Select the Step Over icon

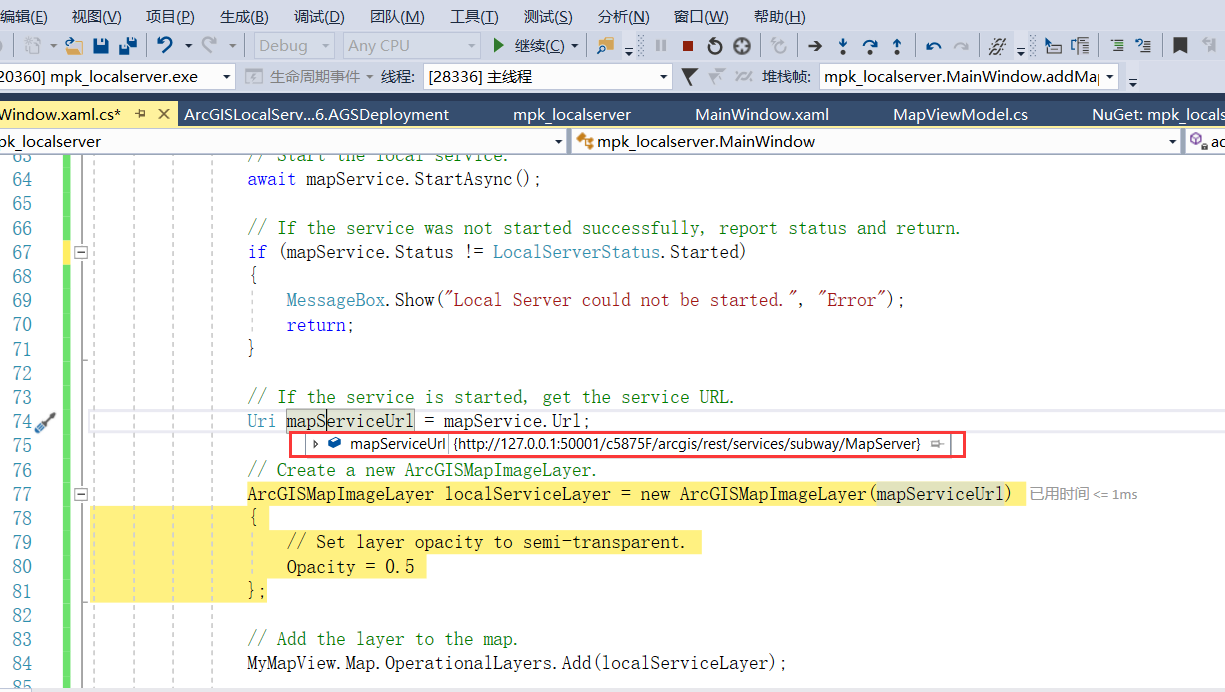(870, 45)
